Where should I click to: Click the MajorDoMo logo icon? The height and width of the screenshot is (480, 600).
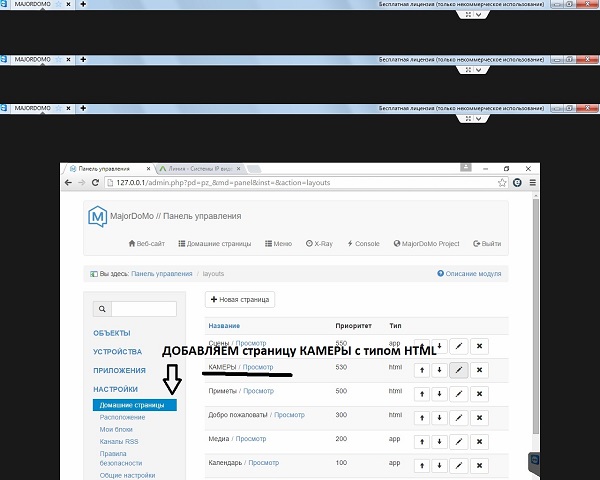[x=97, y=216]
